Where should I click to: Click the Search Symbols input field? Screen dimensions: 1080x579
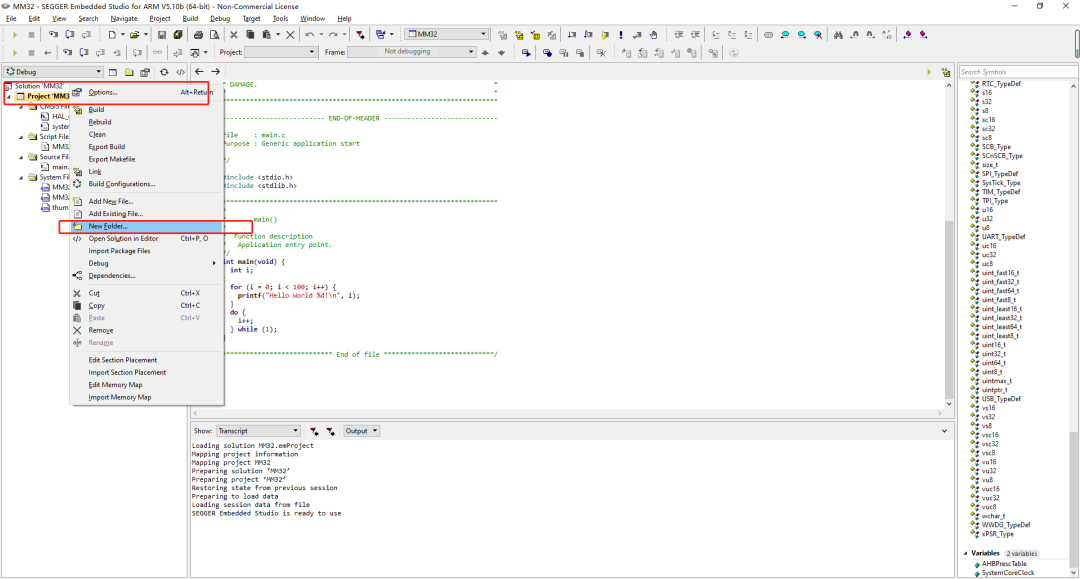1017,72
